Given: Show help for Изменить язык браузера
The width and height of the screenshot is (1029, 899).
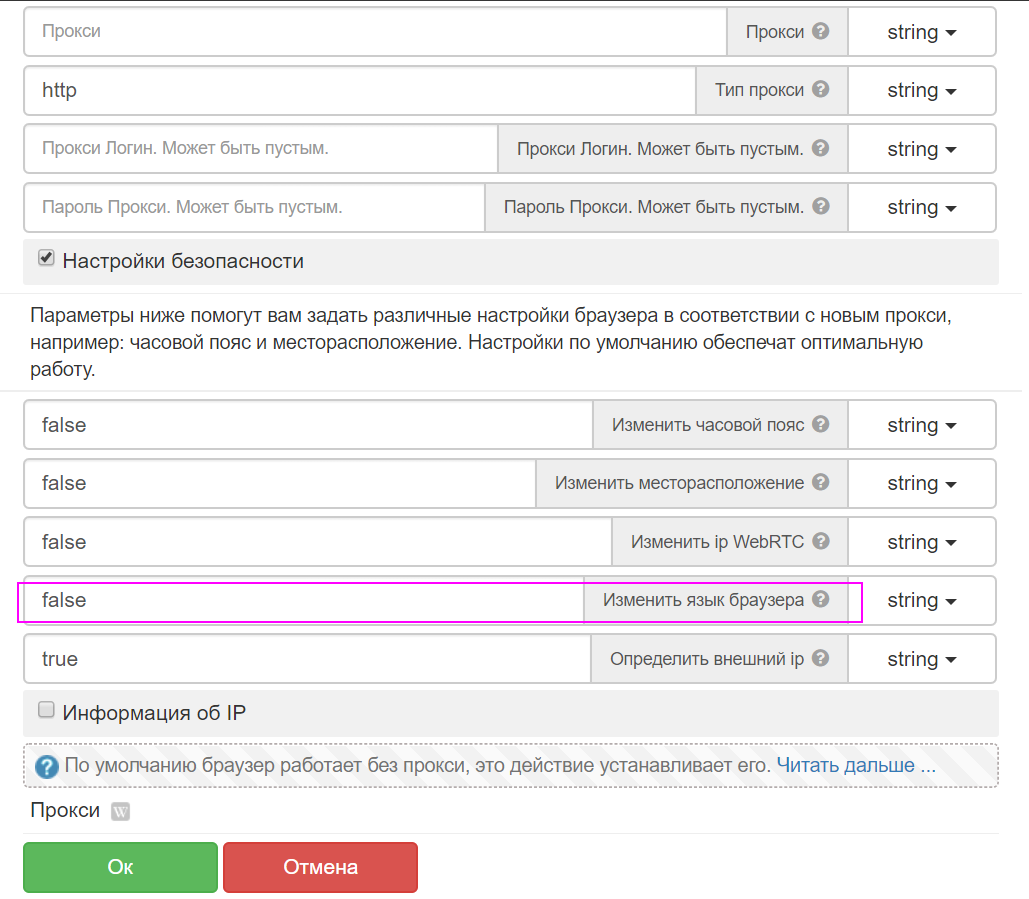Looking at the screenshot, I should click(x=821, y=600).
